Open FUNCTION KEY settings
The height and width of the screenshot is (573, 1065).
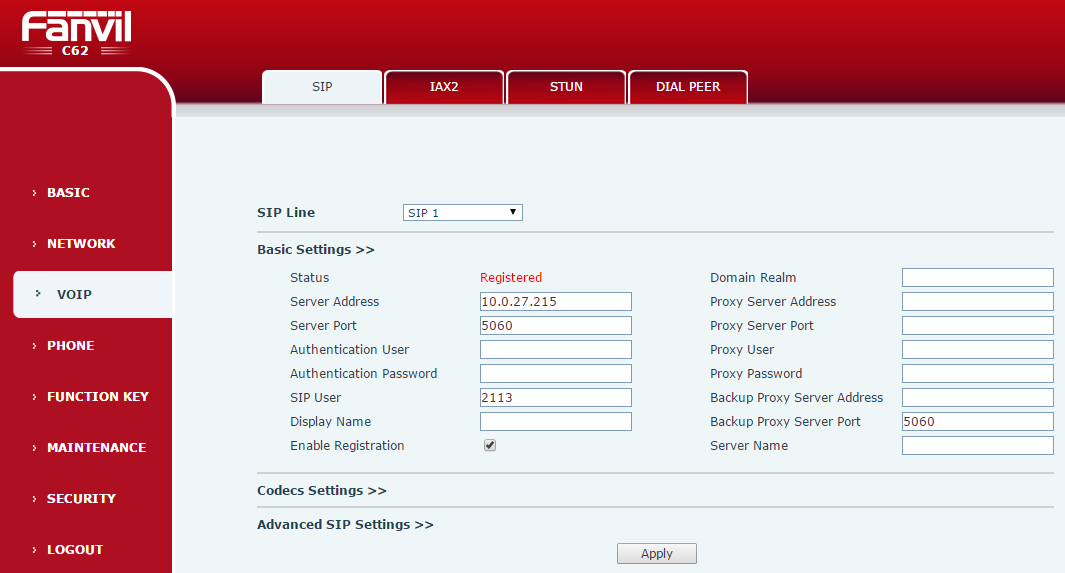tap(97, 397)
